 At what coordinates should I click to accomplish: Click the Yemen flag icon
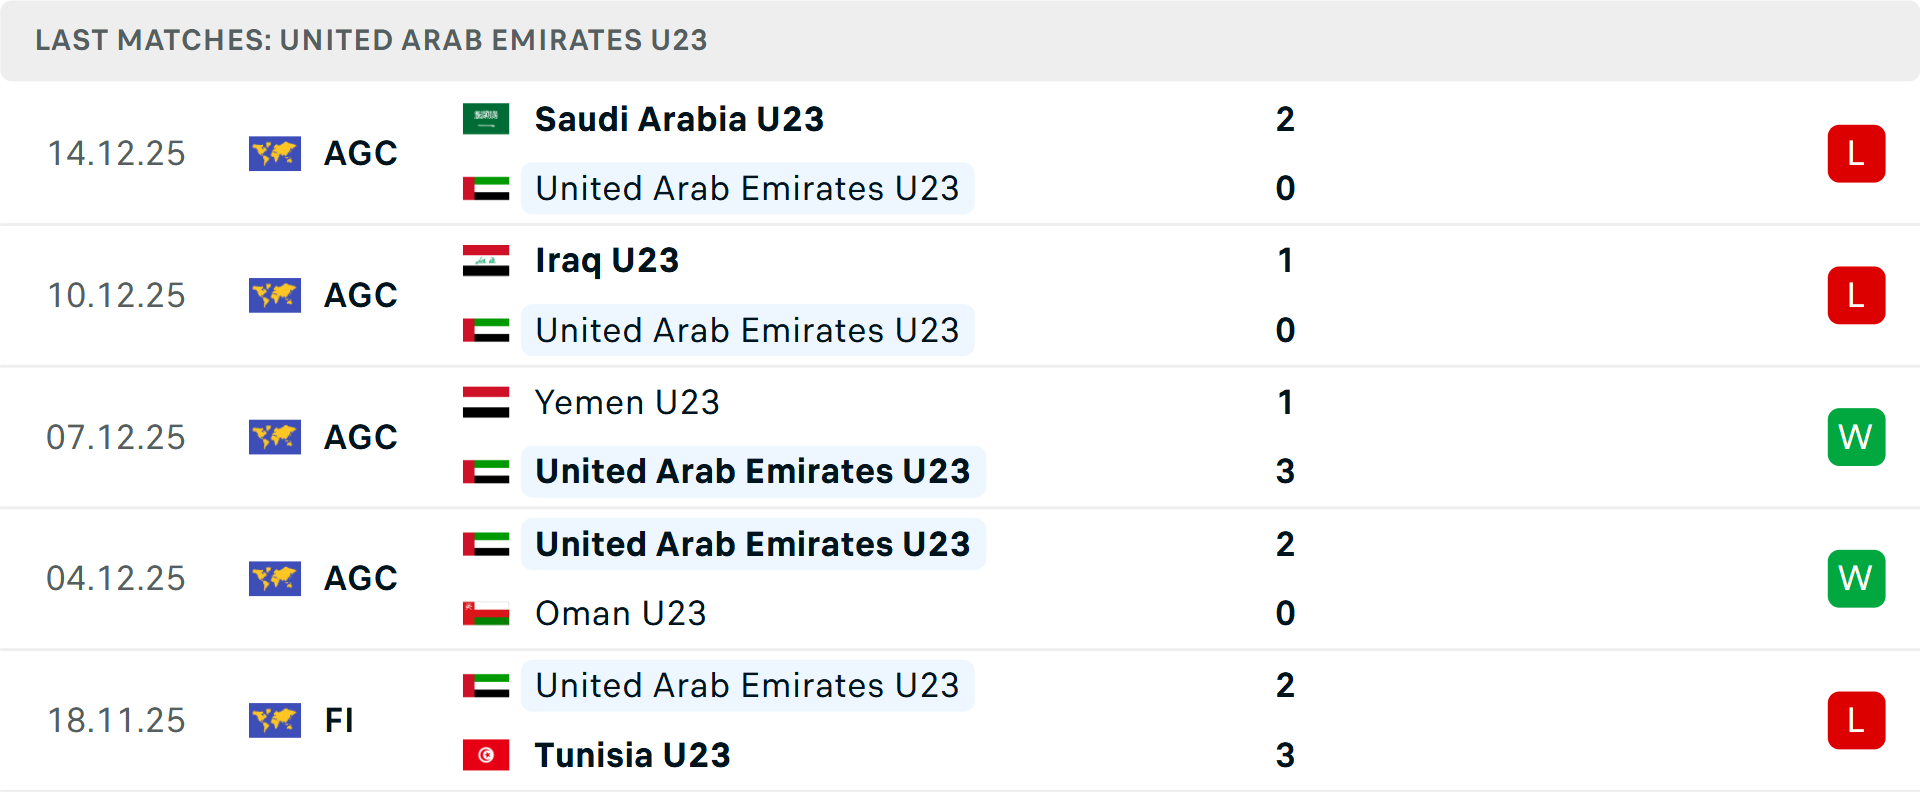pos(486,402)
